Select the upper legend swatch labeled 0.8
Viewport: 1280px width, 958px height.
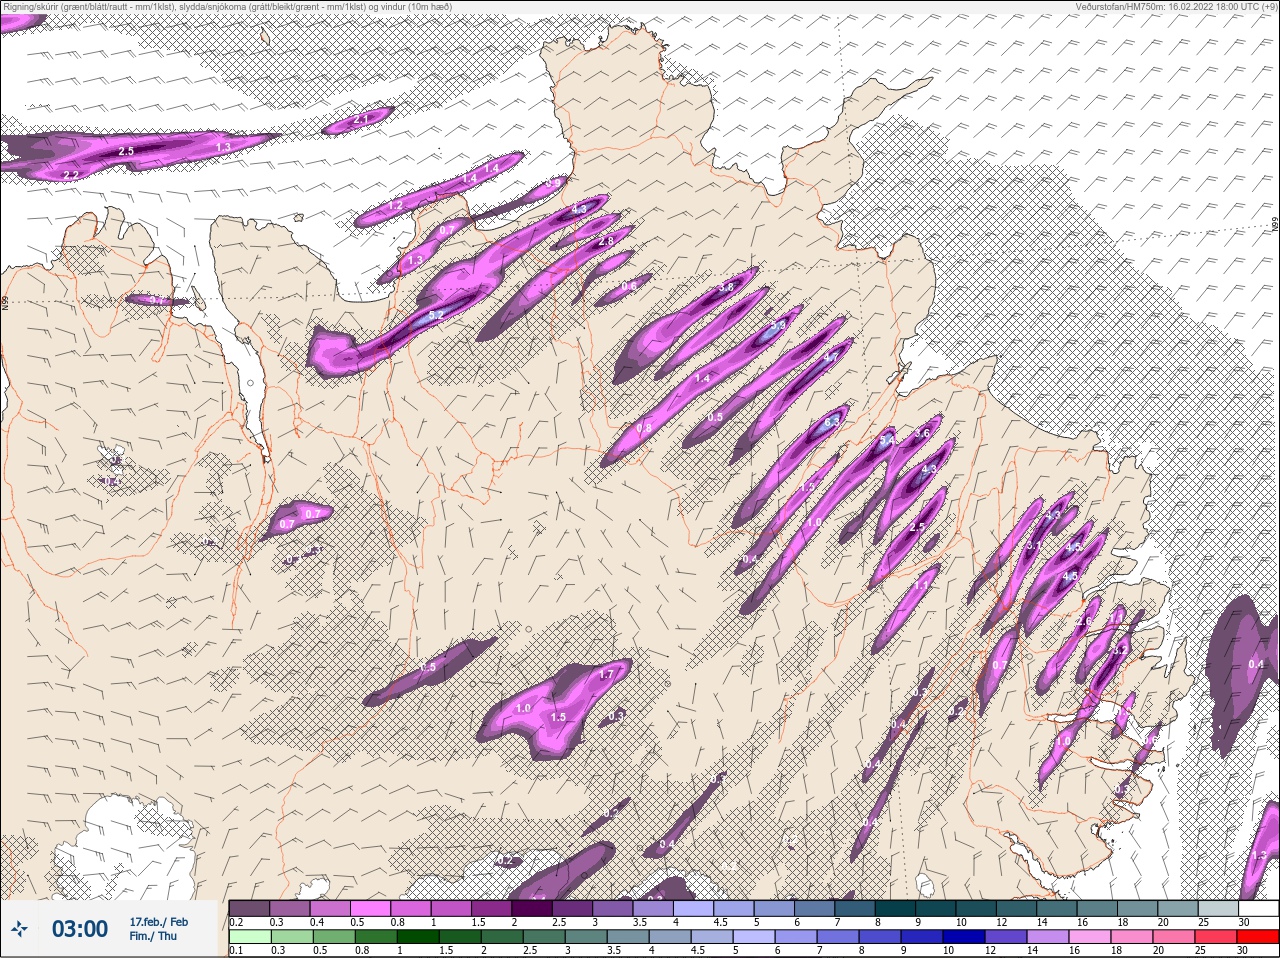coord(411,909)
